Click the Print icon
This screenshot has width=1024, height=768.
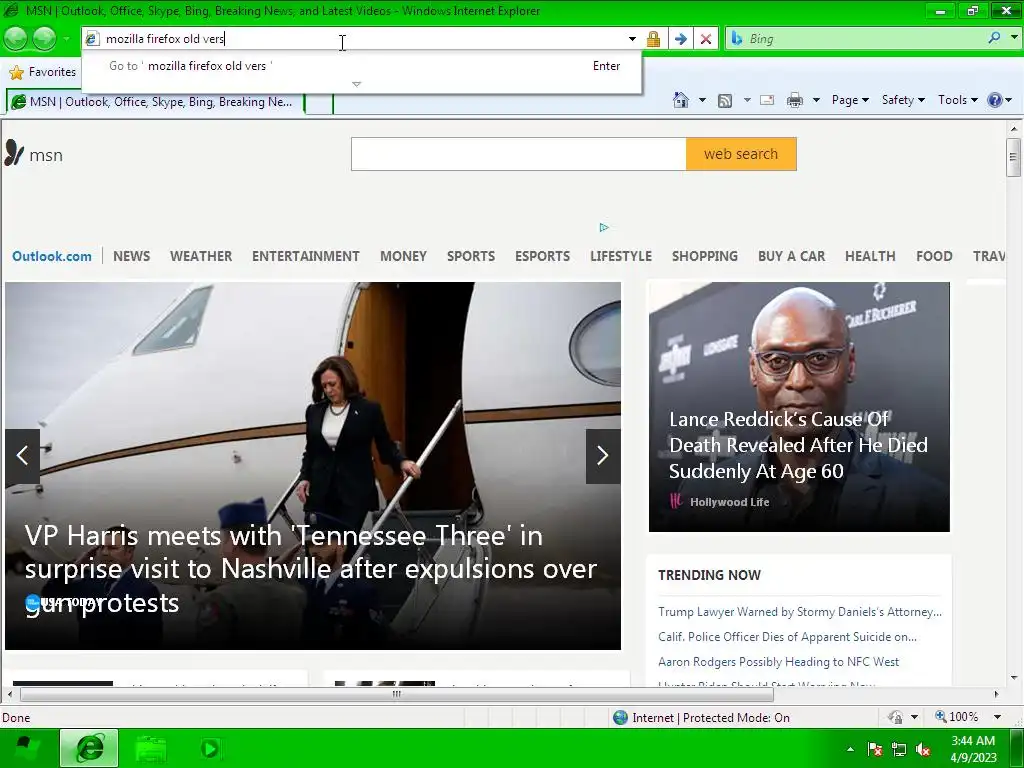click(795, 100)
